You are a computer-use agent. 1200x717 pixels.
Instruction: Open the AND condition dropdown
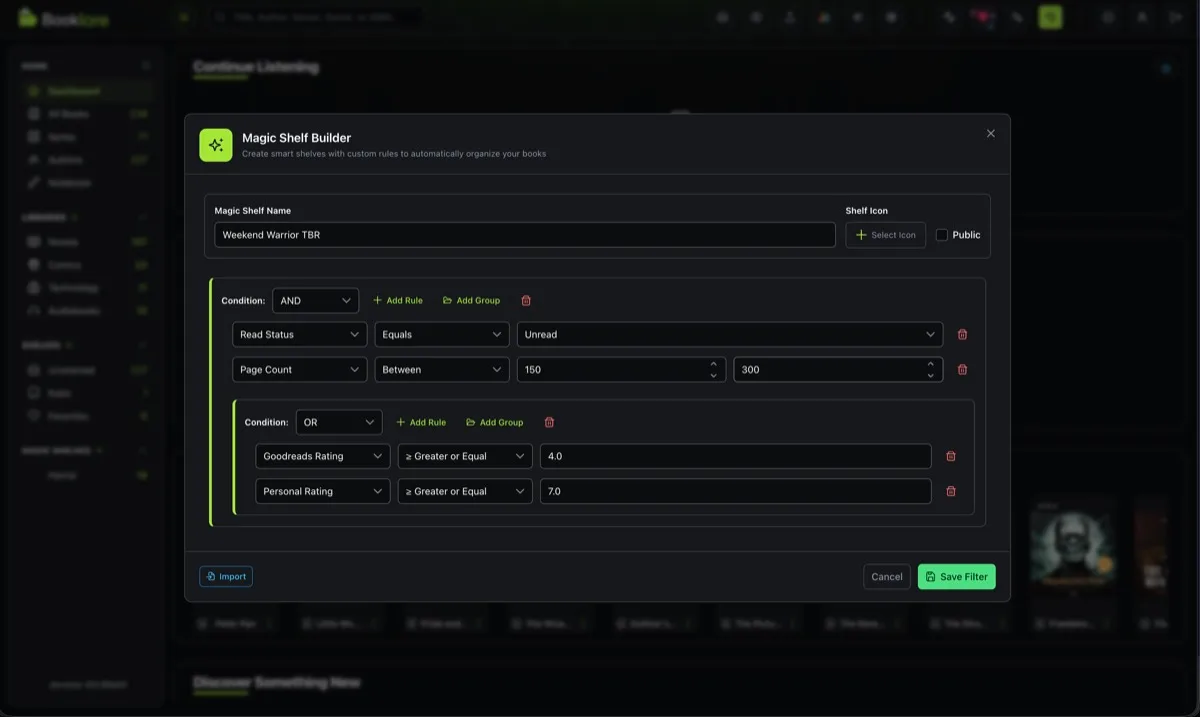(x=315, y=300)
